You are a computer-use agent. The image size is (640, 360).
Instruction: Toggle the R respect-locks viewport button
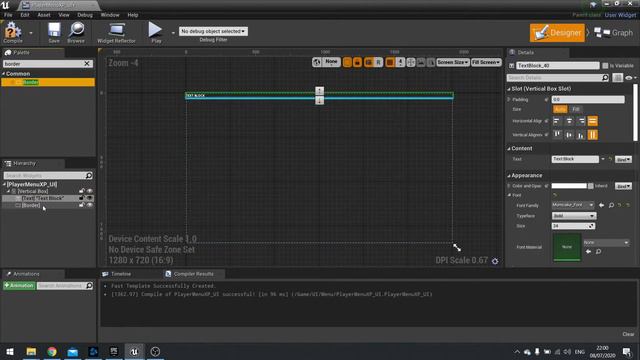[378, 62]
